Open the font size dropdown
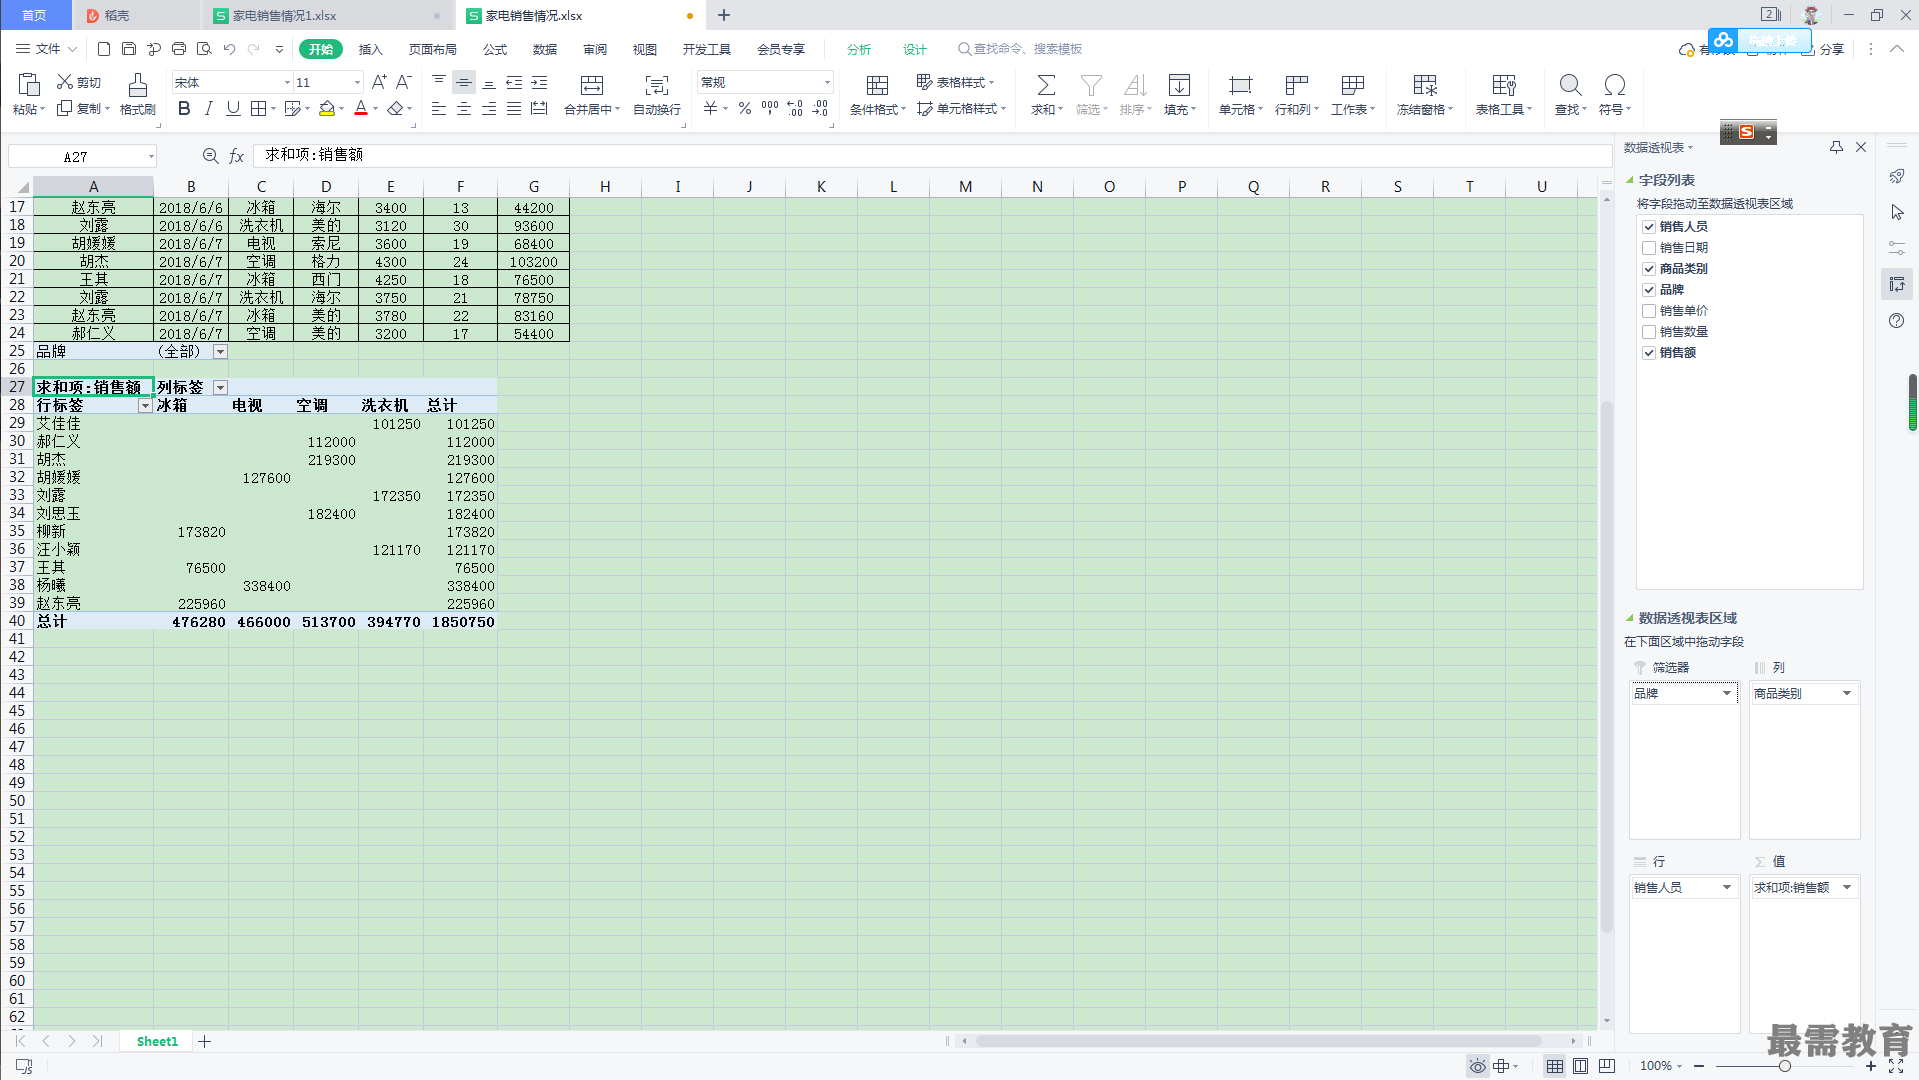This screenshot has width=1919, height=1080. pyautogui.click(x=357, y=83)
